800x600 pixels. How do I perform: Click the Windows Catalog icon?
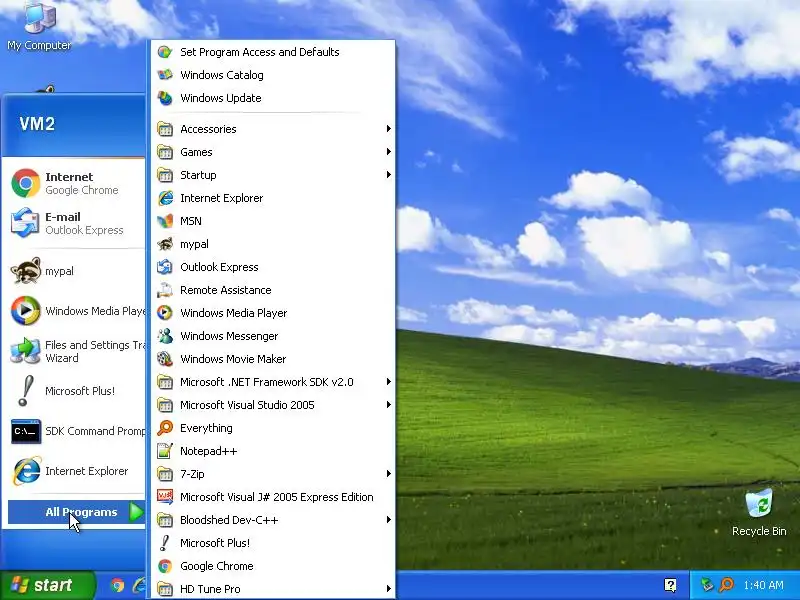[165, 75]
